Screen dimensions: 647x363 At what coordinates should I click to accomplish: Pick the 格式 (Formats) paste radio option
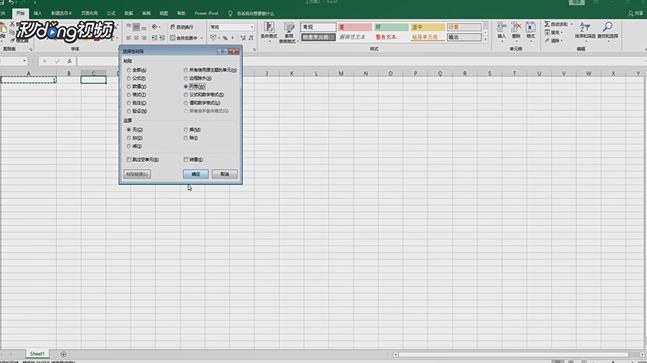click(137, 95)
